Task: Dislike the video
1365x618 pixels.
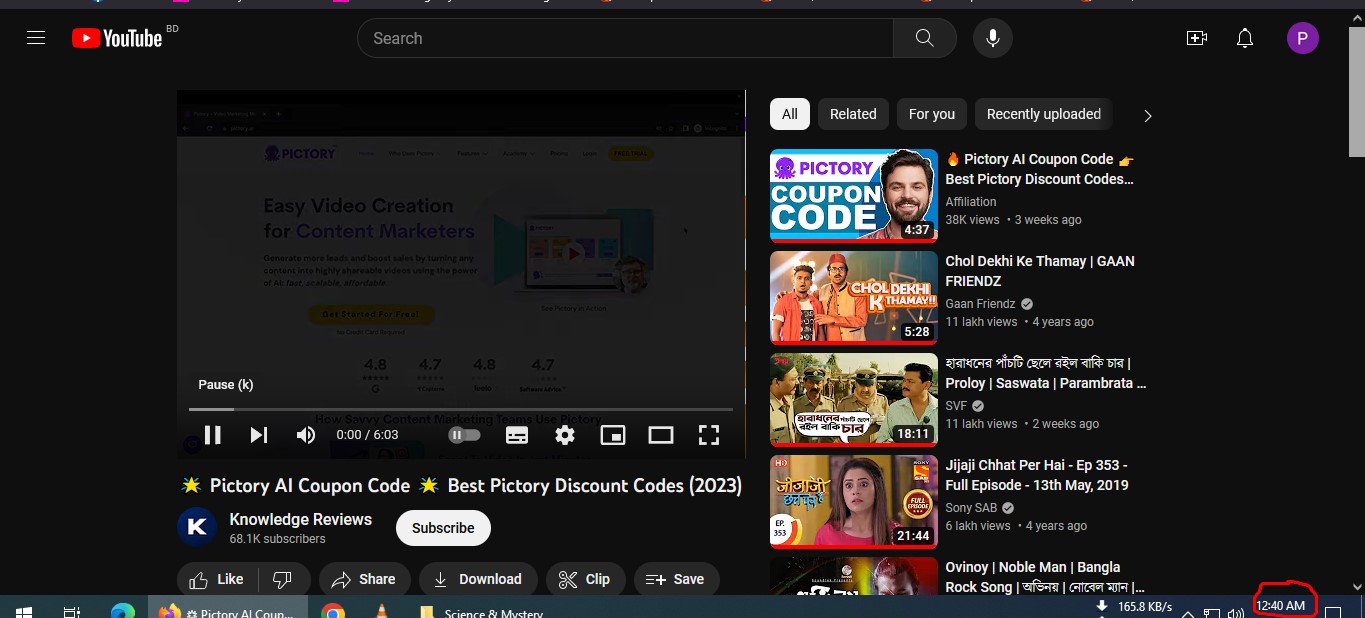Action: (282, 579)
